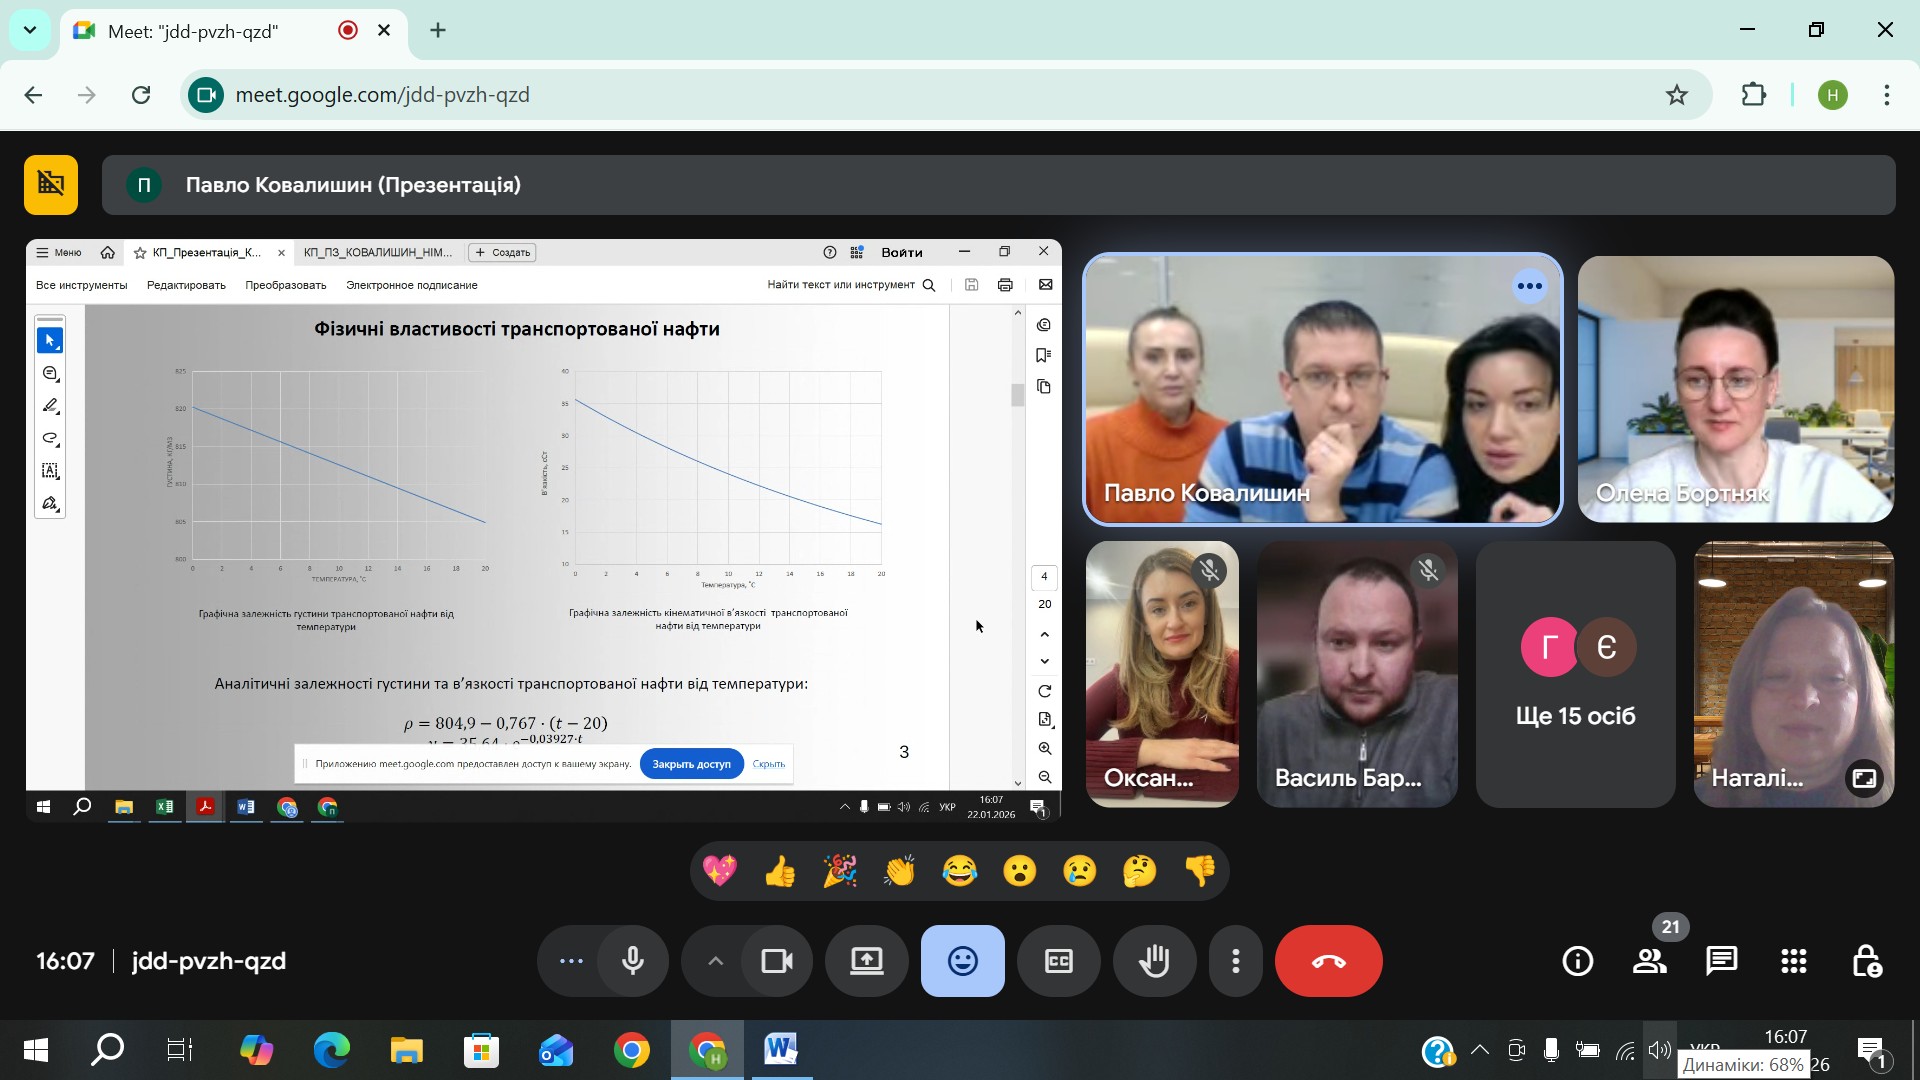Open the Редактировать menu in Acrobat
This screenshot has width=1920, height=1080.
click(x=185, y=285)
